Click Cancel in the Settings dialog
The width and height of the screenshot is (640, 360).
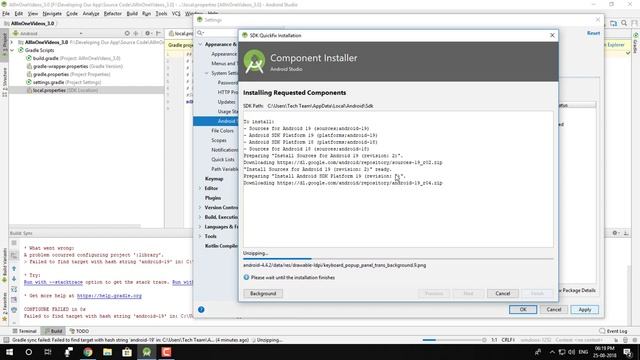click(553, 309)
